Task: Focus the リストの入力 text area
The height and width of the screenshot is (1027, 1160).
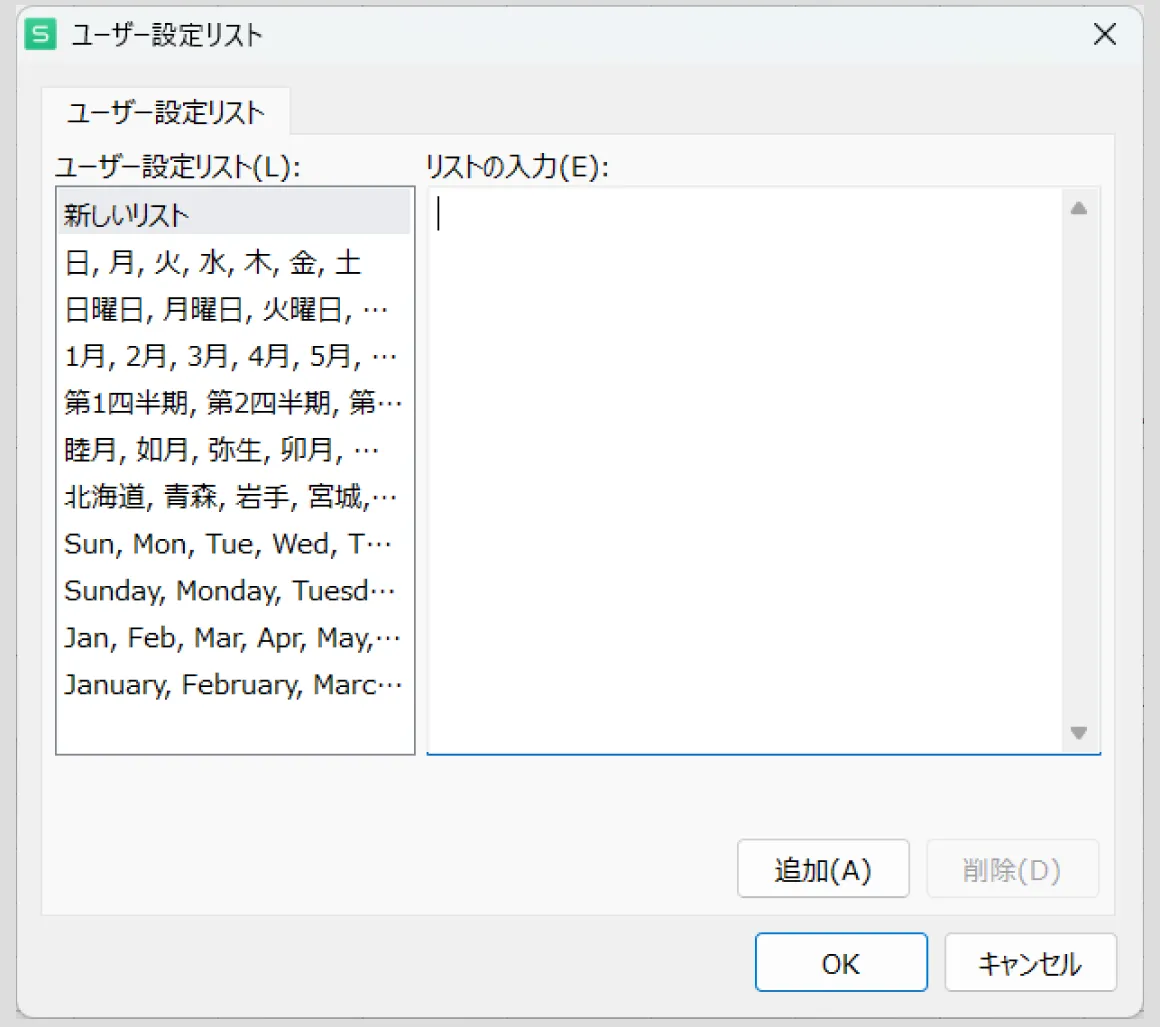Action: pos(744,471)
